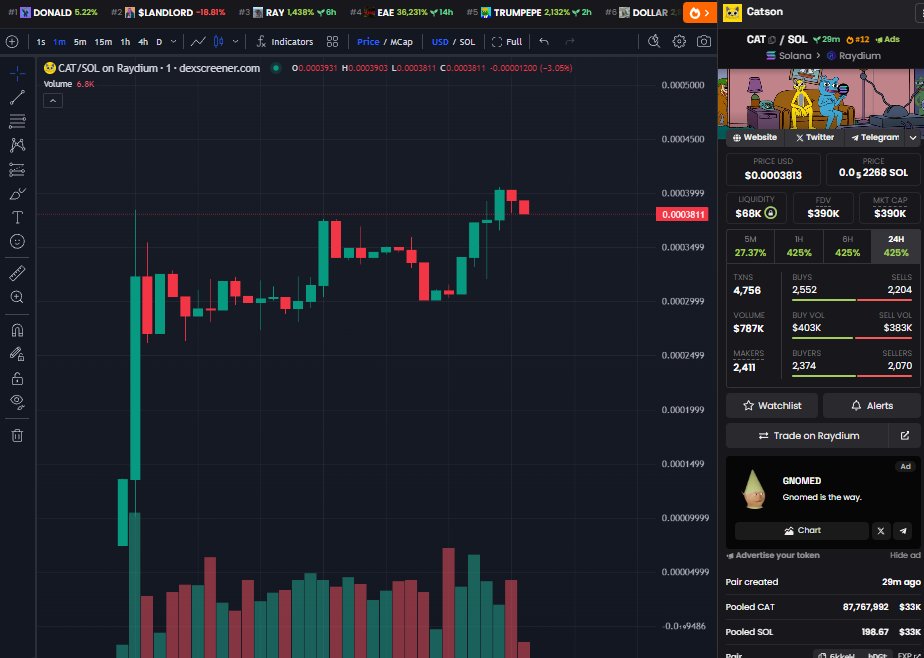Image resolution: width=924 pixels, height=658 pixels.
Task: Open the text annotation tool
Action: point(15,216)
